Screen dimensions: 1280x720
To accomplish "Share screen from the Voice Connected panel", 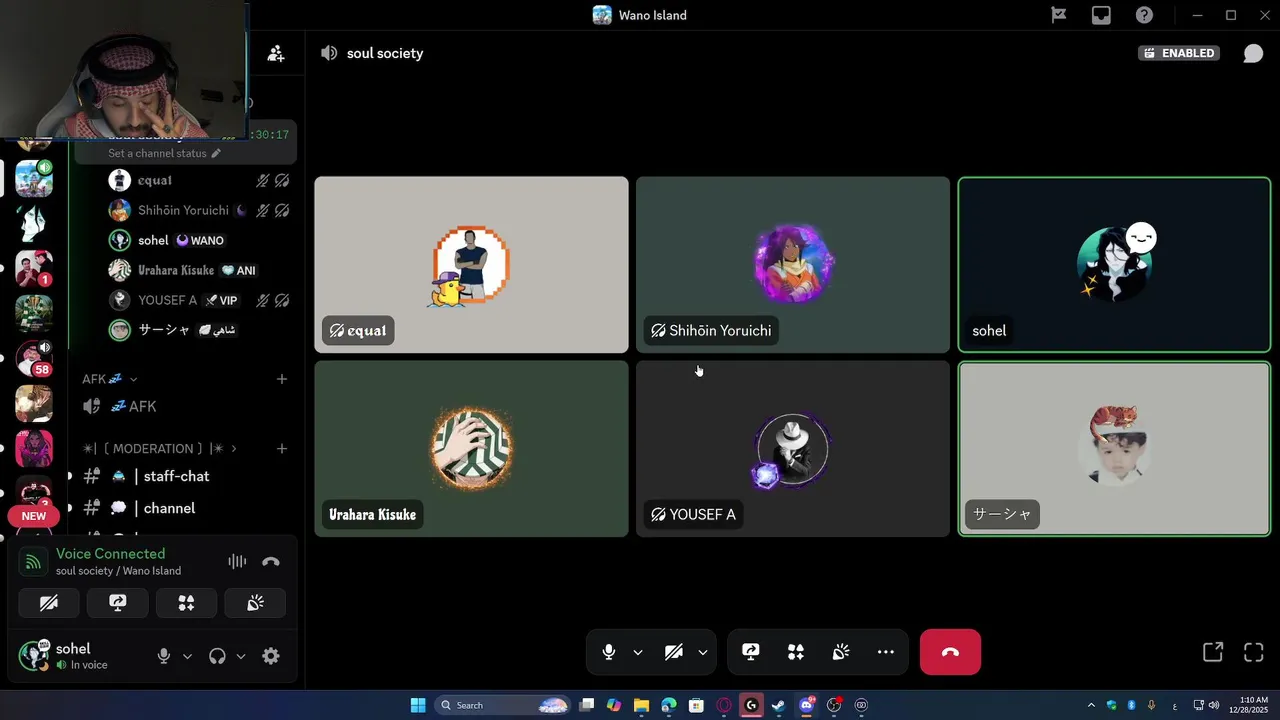I will point(118,603).
